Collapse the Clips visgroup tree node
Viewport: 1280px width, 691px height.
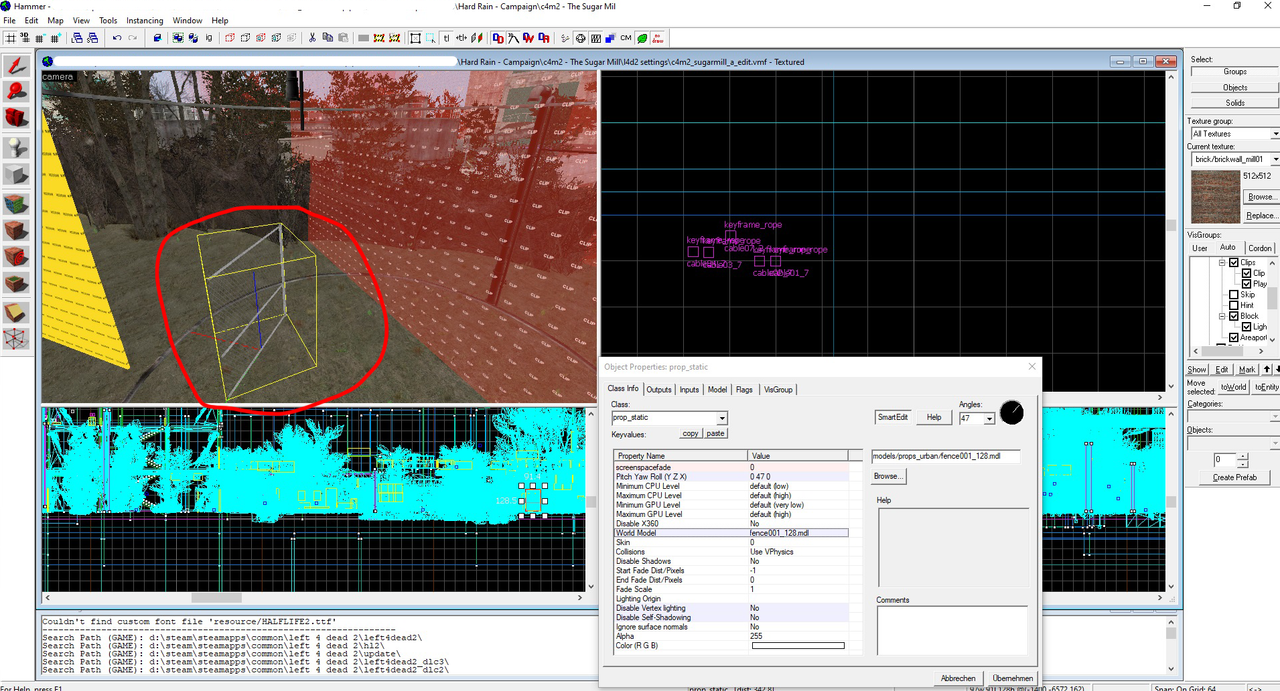[1222, 263]
